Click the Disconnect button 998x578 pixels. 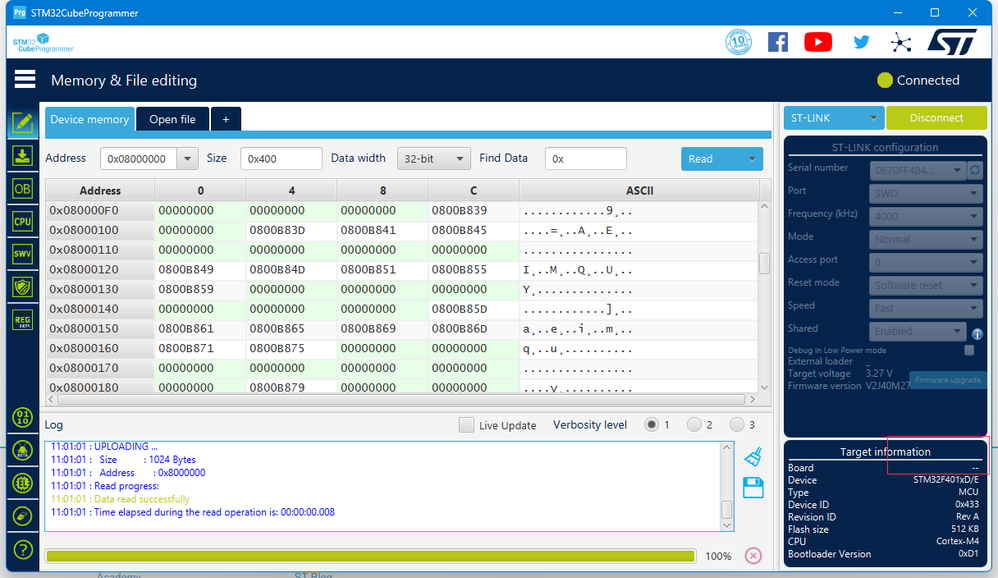pyautogui.click(x=936, y=118)
